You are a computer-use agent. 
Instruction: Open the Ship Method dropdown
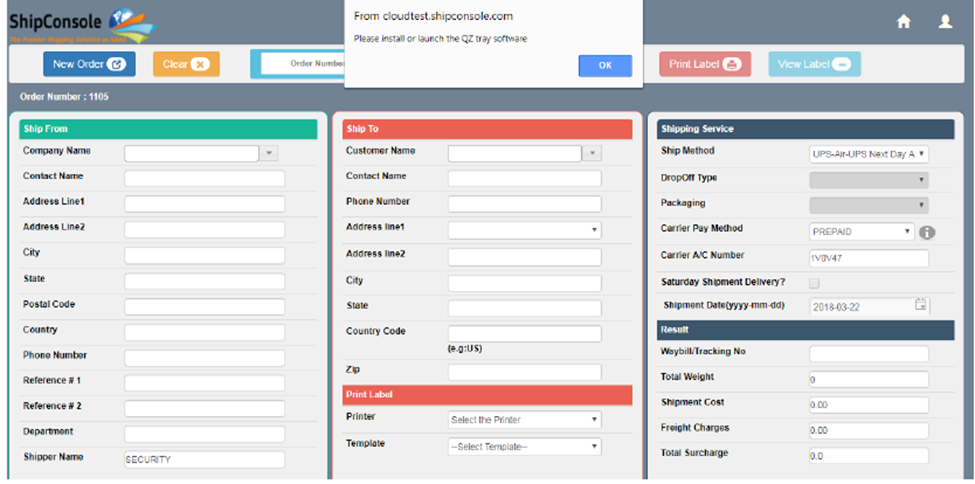coord(869,154)
